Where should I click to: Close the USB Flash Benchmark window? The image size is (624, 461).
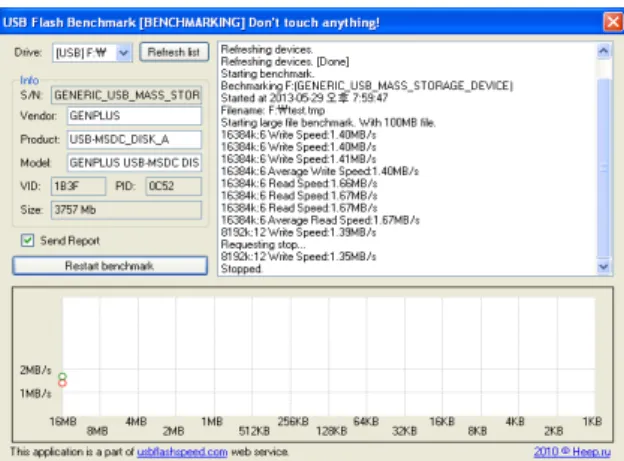coord(612,22)
